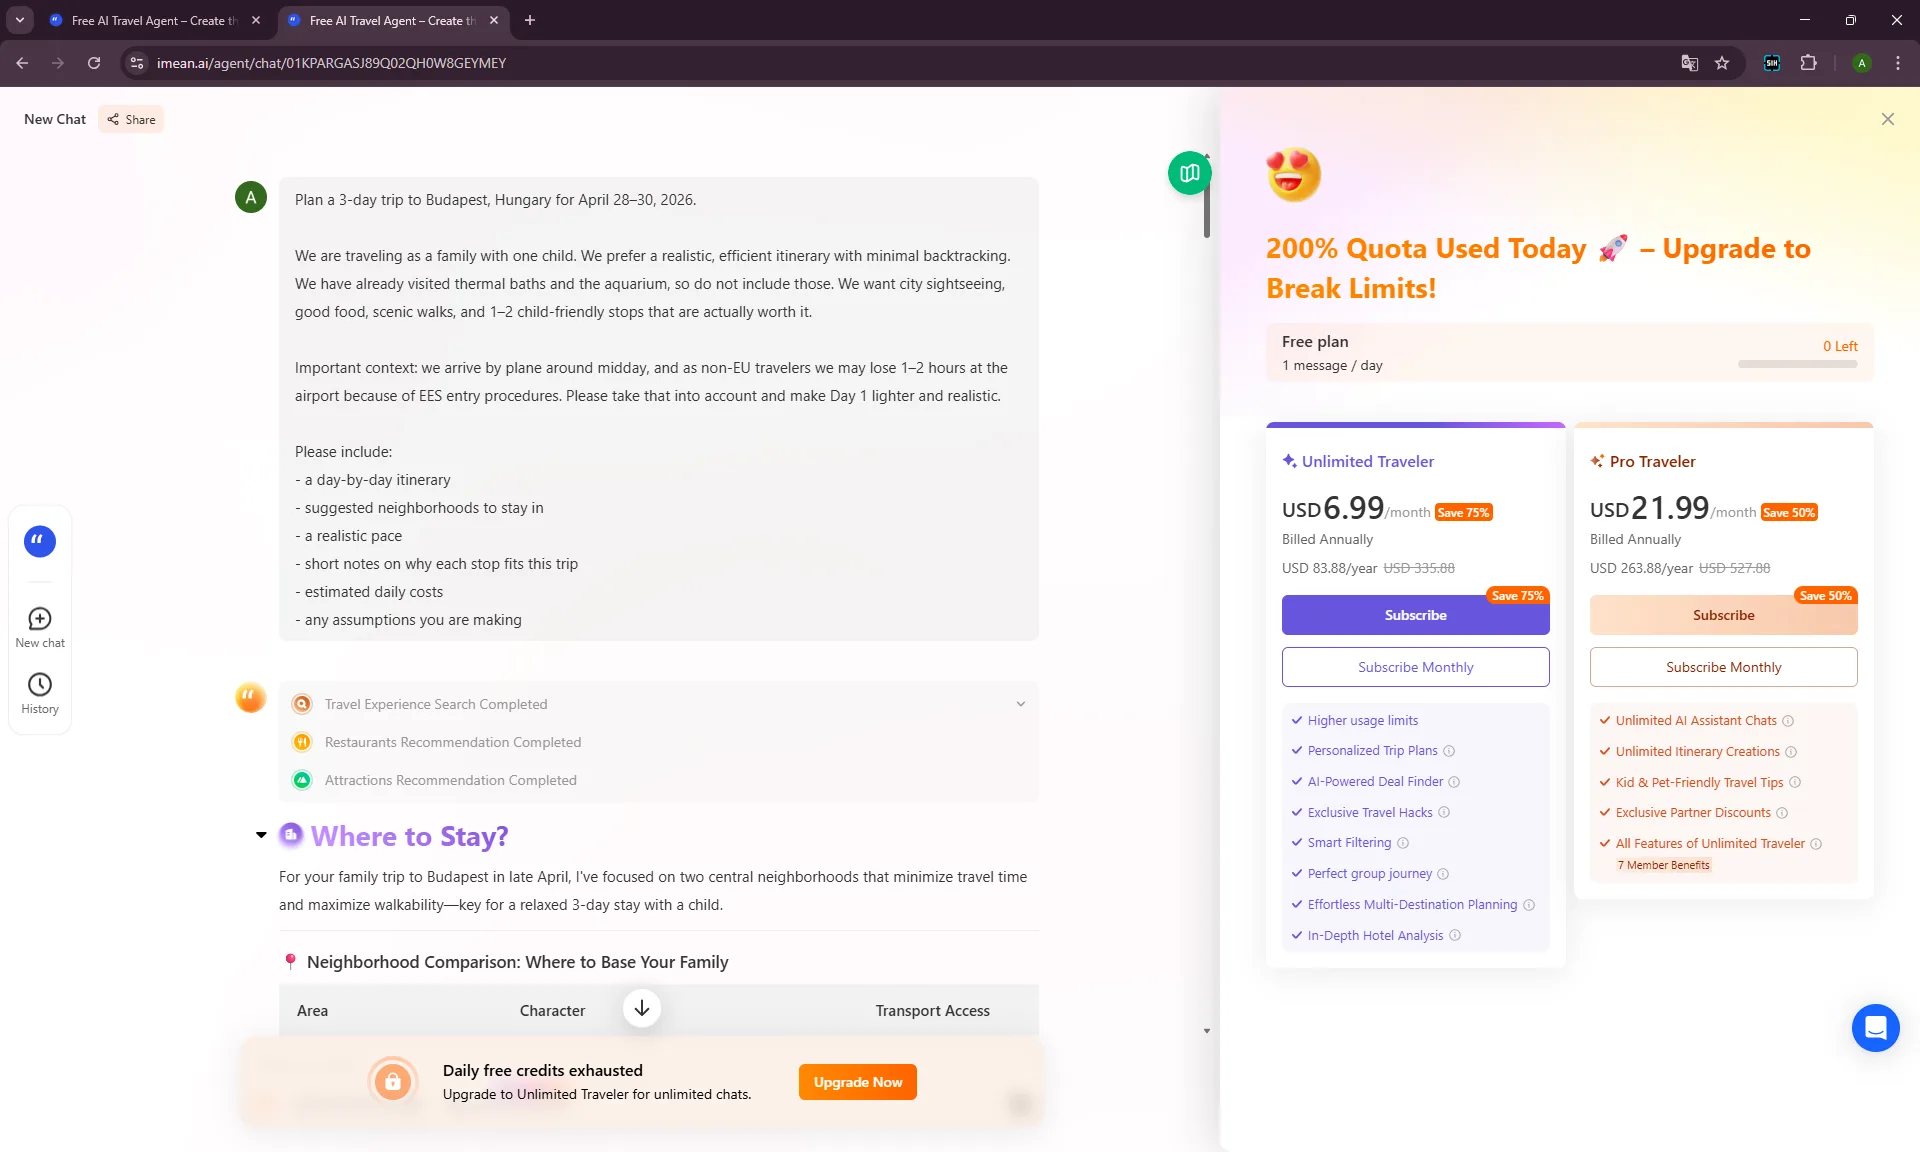
Task: Close the upgrade panel
Action: pos(1887,119)
